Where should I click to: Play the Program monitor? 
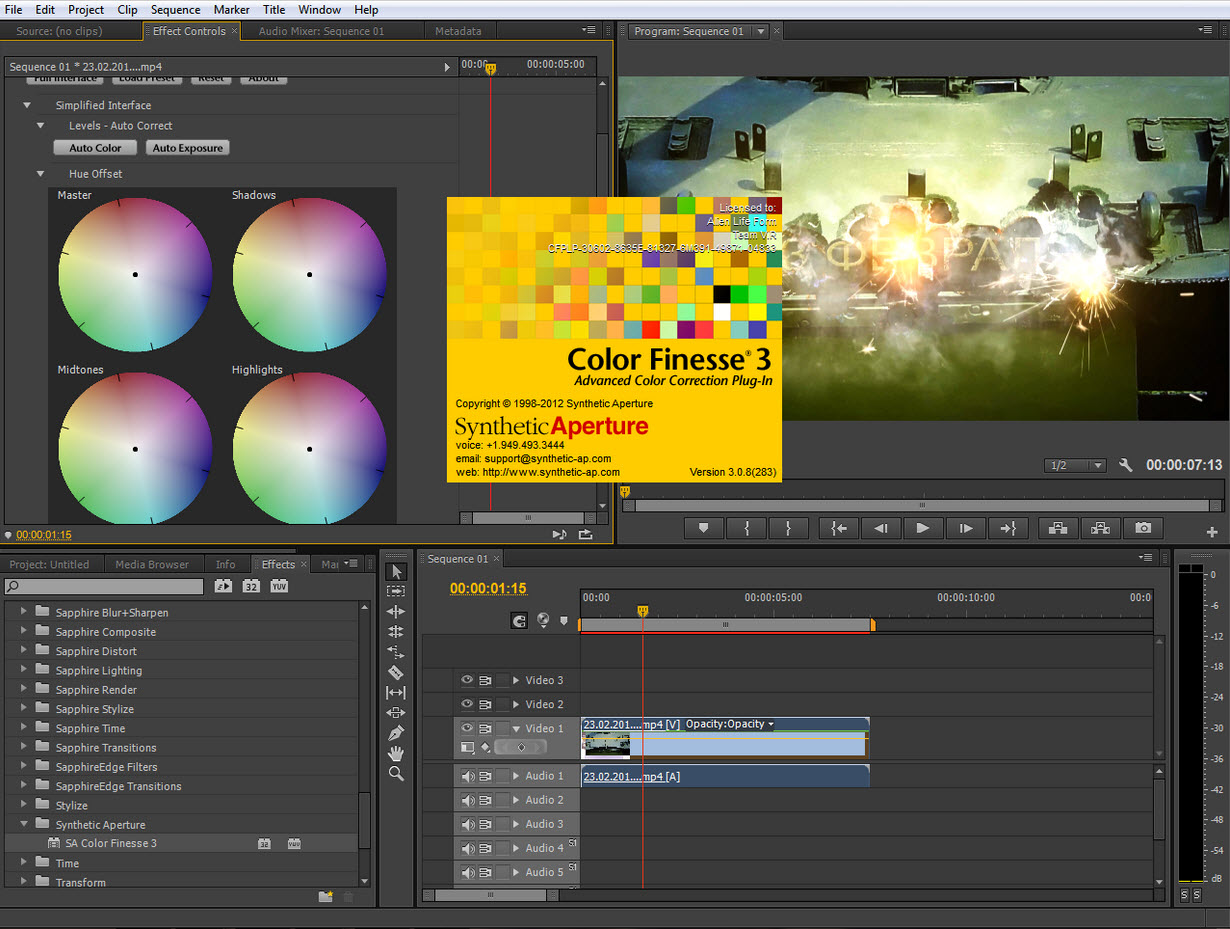923,528
